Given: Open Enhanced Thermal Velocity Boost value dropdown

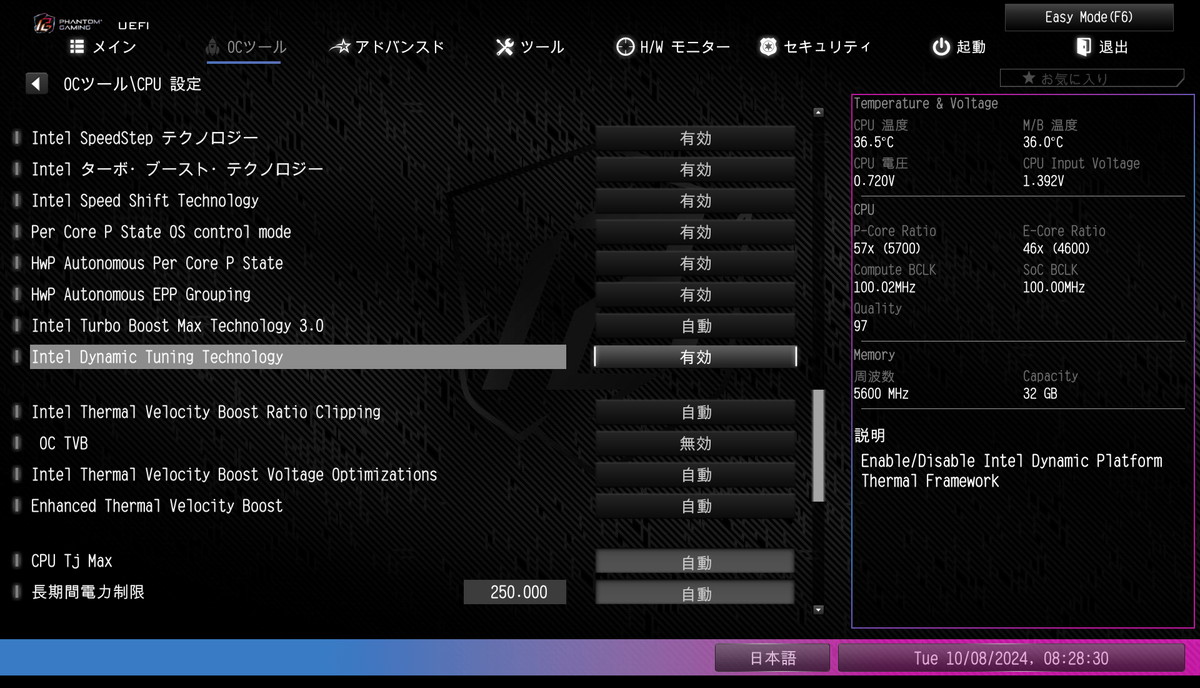Looking at the screenshot, I should tap(696, 506).
